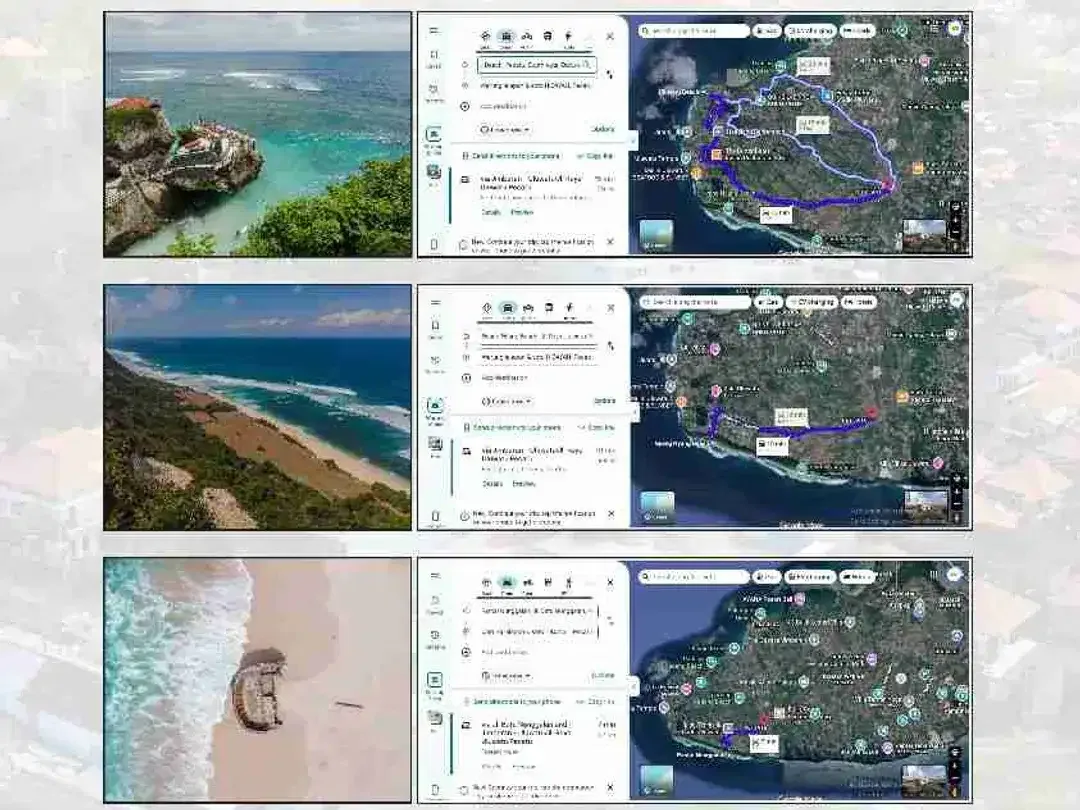Swap start and destination in top panel

tap(609, 74)
